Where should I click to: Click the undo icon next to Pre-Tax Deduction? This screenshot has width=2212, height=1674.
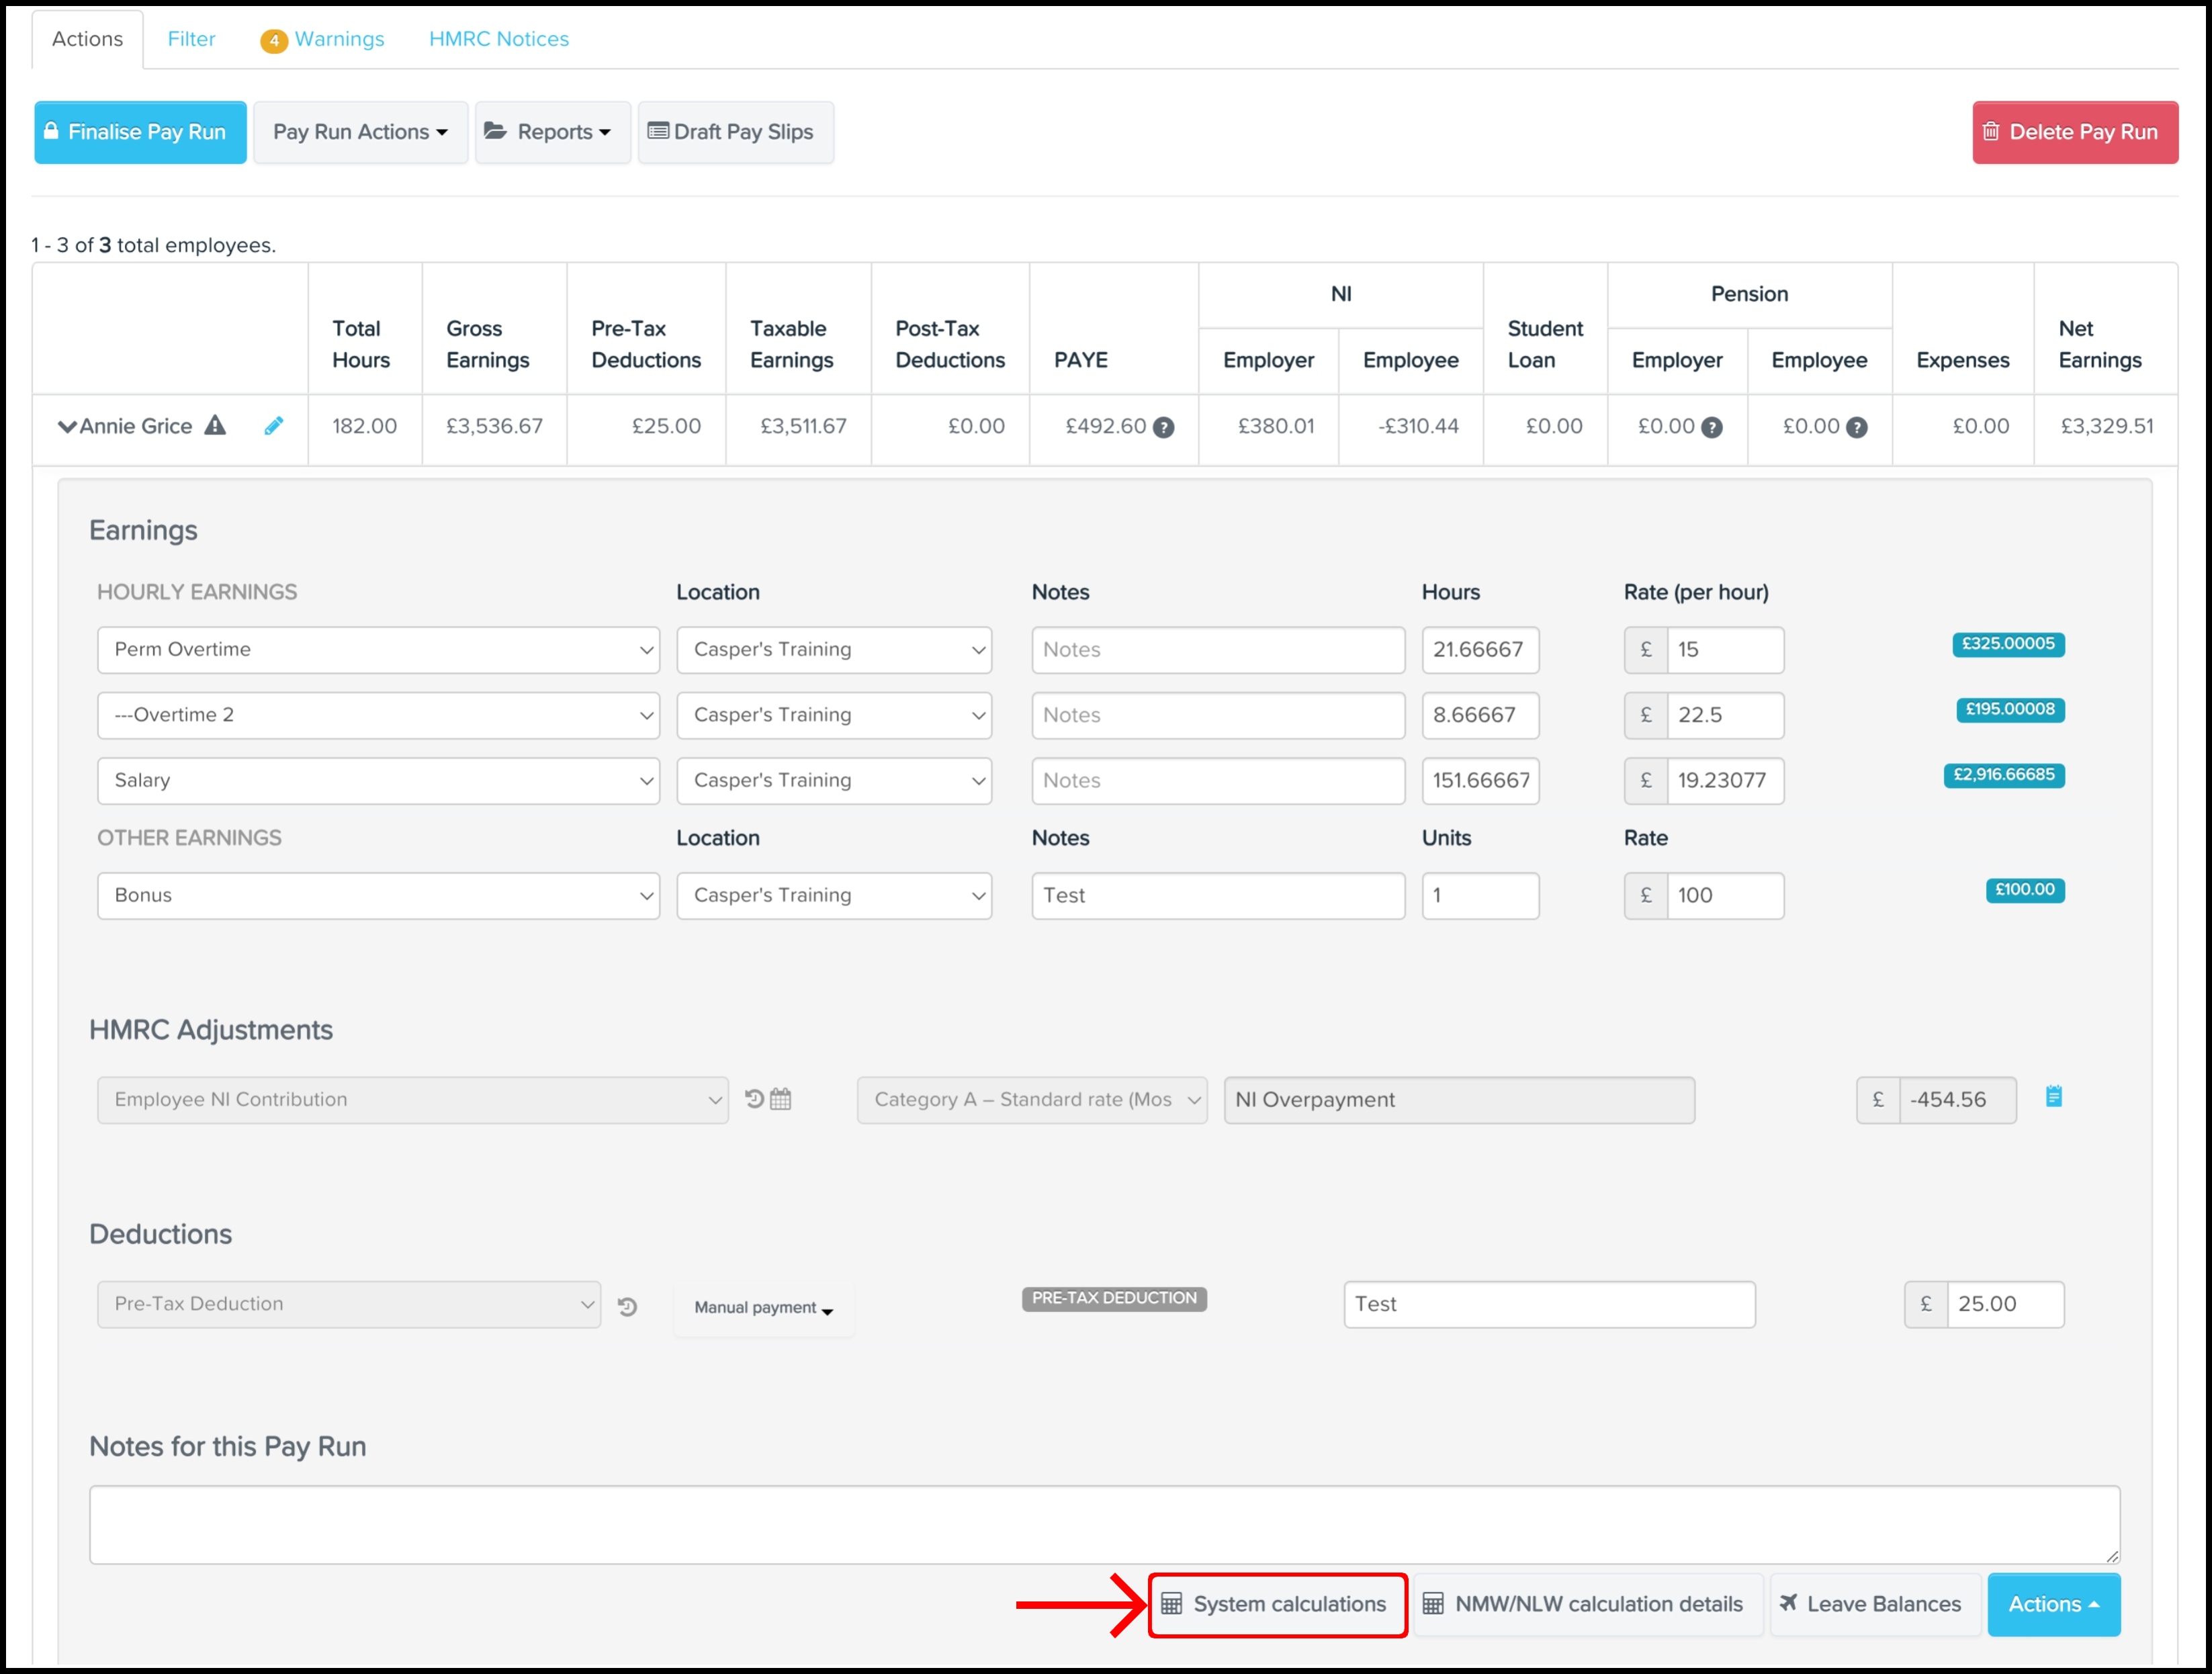coord(628,1306)
